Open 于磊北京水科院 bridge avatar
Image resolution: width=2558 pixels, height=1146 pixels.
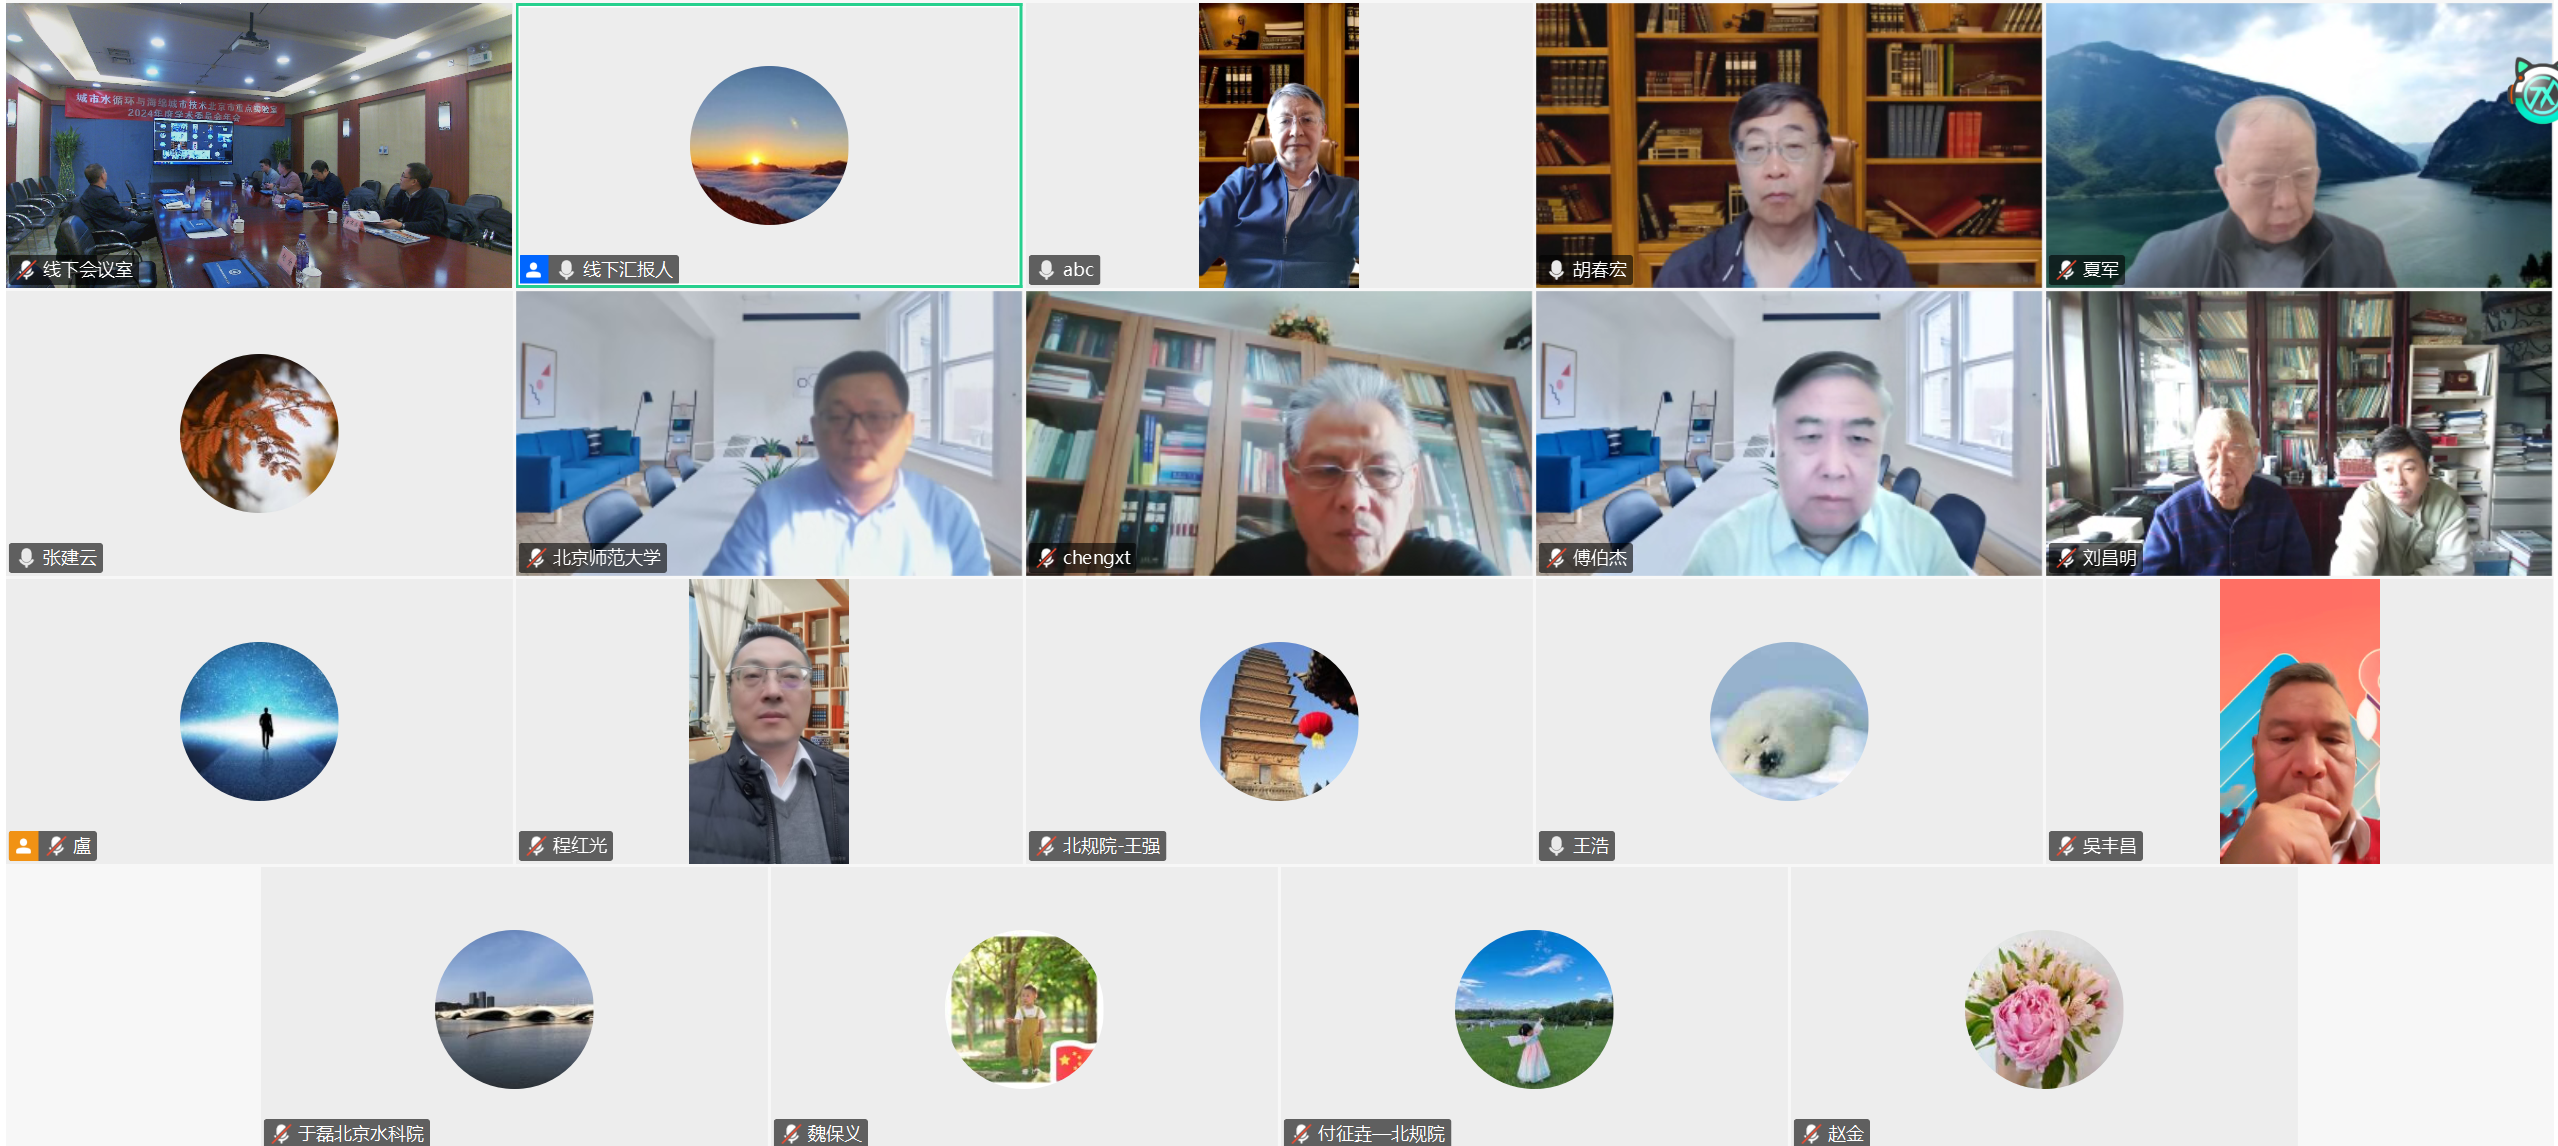514,1008
